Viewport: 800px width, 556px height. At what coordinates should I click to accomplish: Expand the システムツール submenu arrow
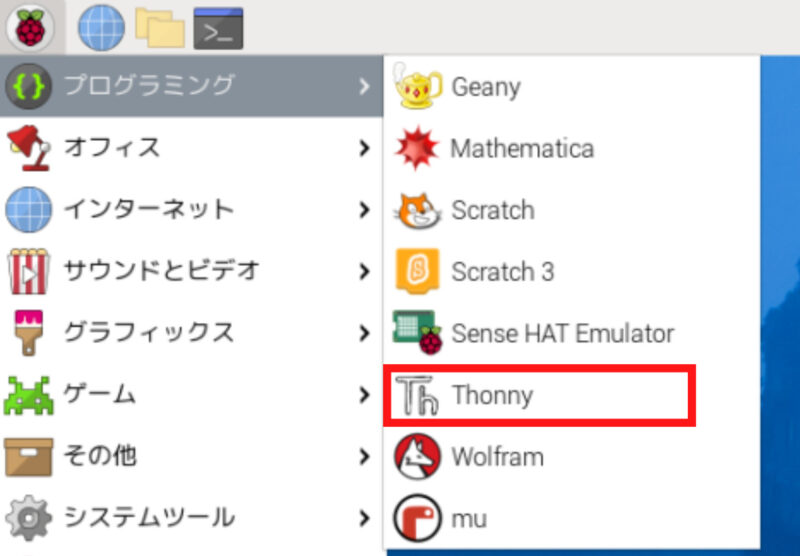[x=364, y=518]
